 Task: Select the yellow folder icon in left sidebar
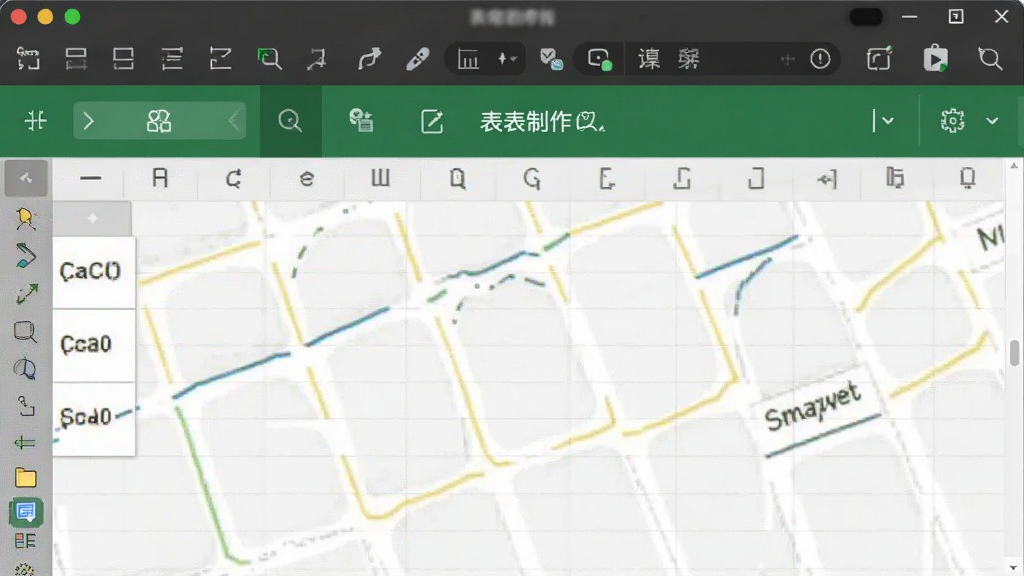pyautogui.click(x=25, y=478)
